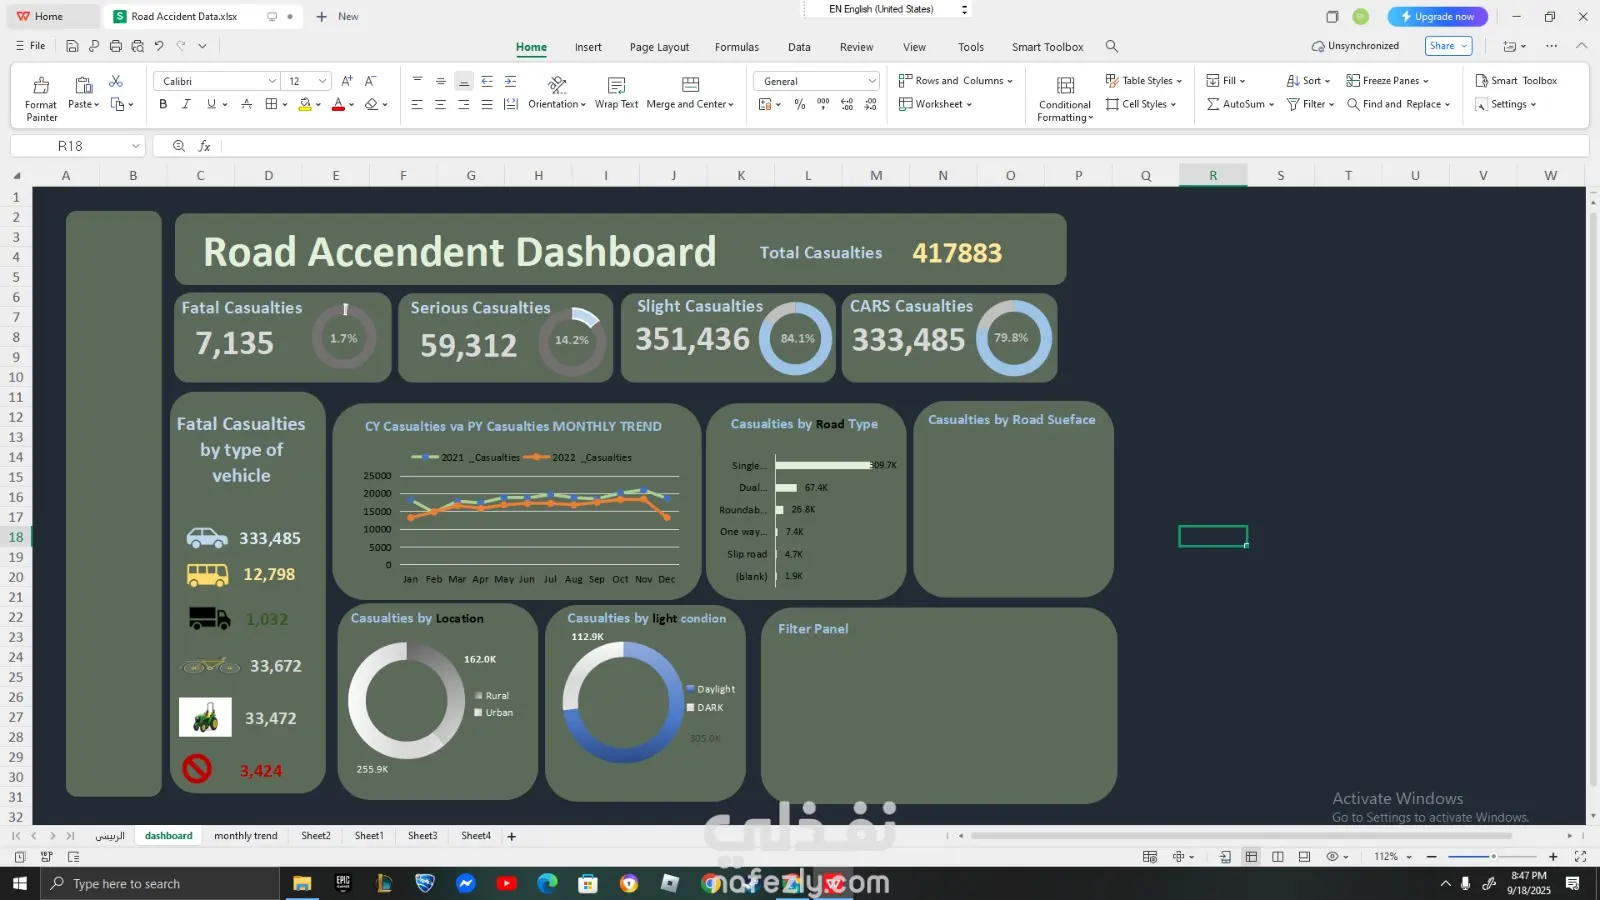Screen dimensions: 1600x900
Task: Open Chrome from the Windows taskbar
Action: pyautogui.click(x=711, y=883)
